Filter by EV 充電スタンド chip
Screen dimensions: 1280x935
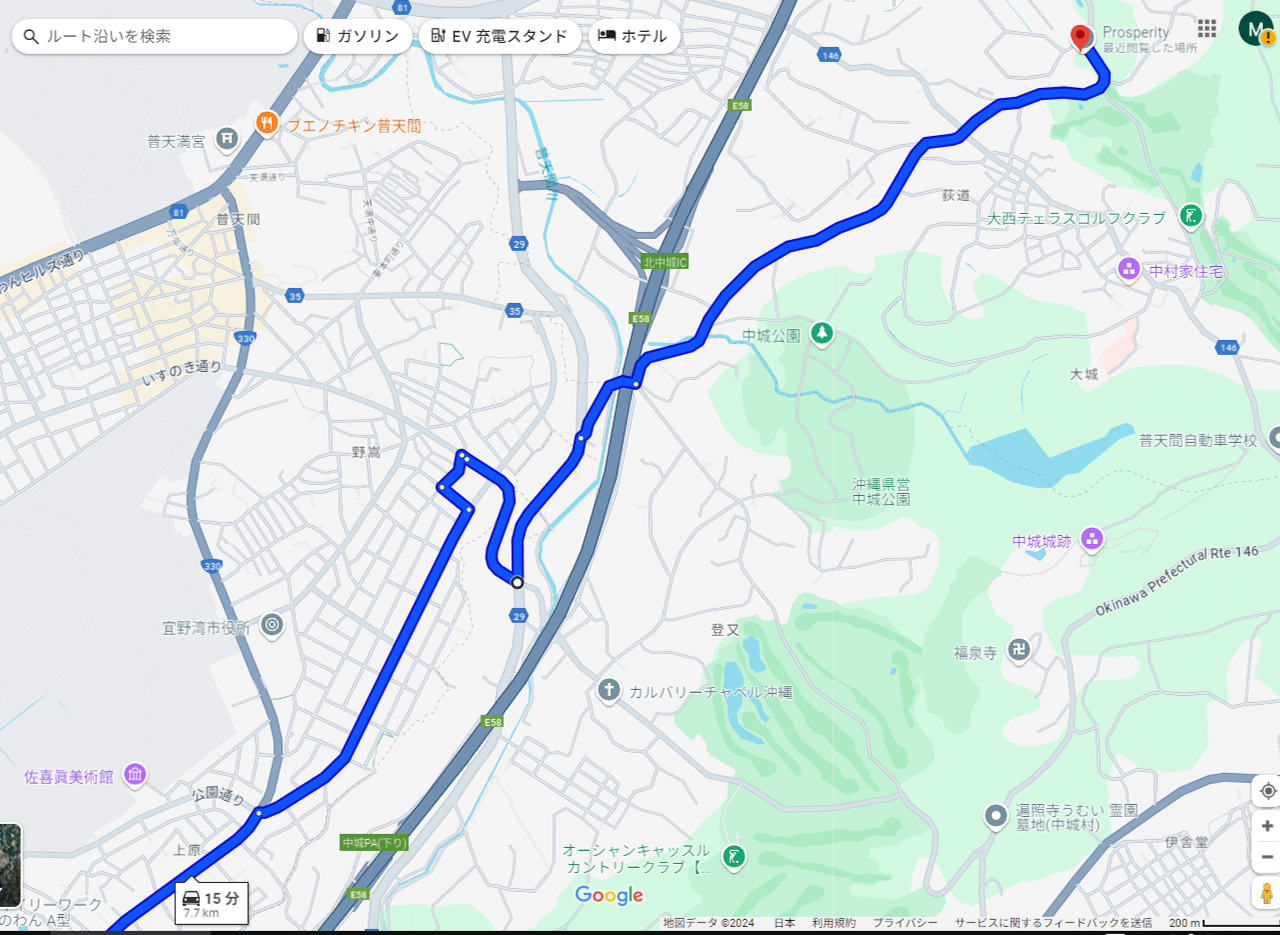pyautogui.click(x=500, y=36)
